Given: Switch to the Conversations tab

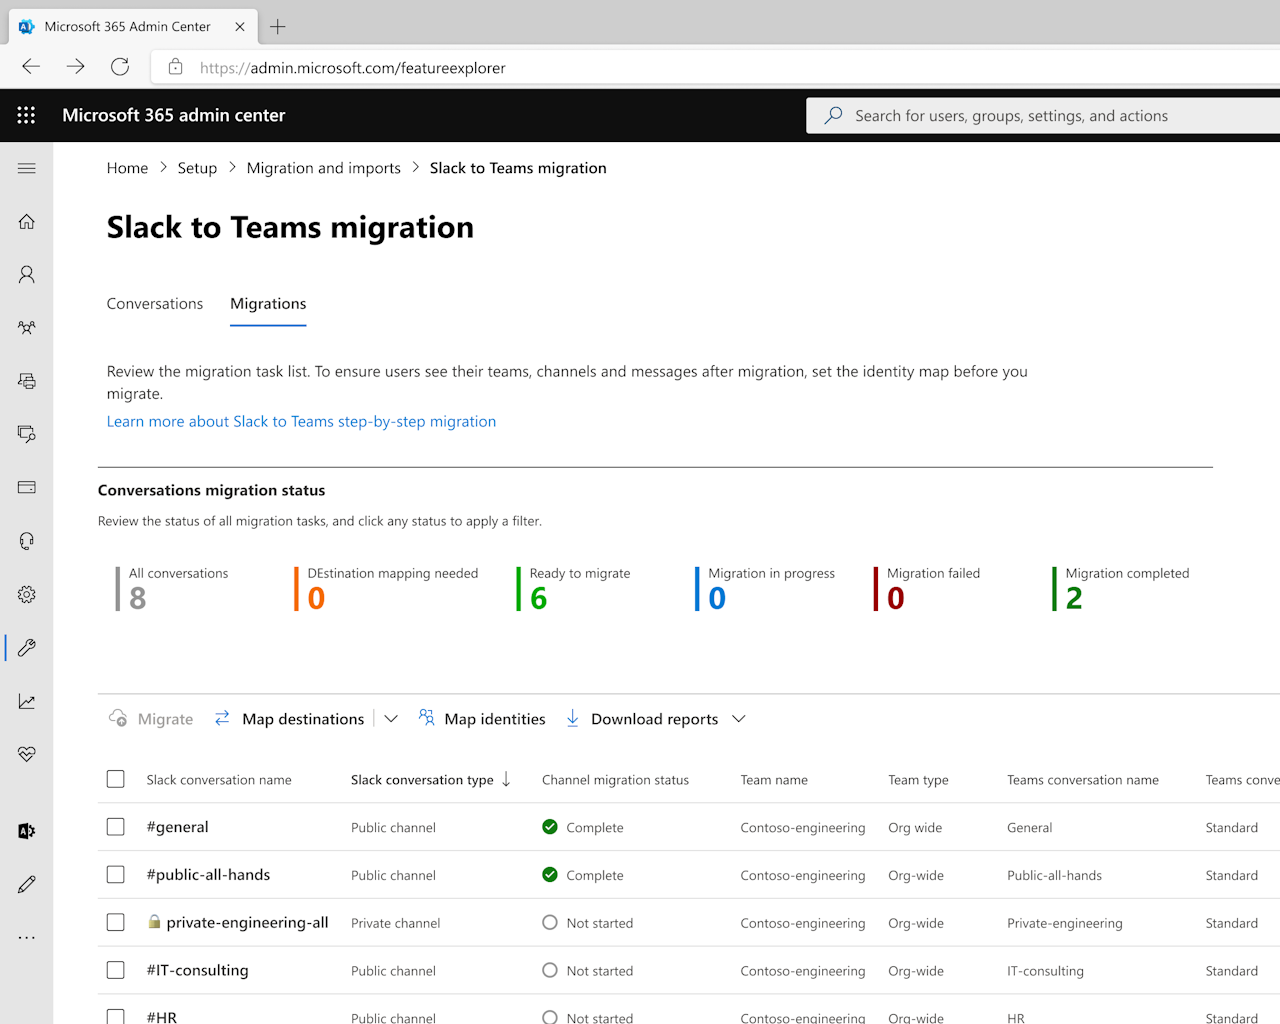Looking at the screenshot, I should tap(155, 303).
